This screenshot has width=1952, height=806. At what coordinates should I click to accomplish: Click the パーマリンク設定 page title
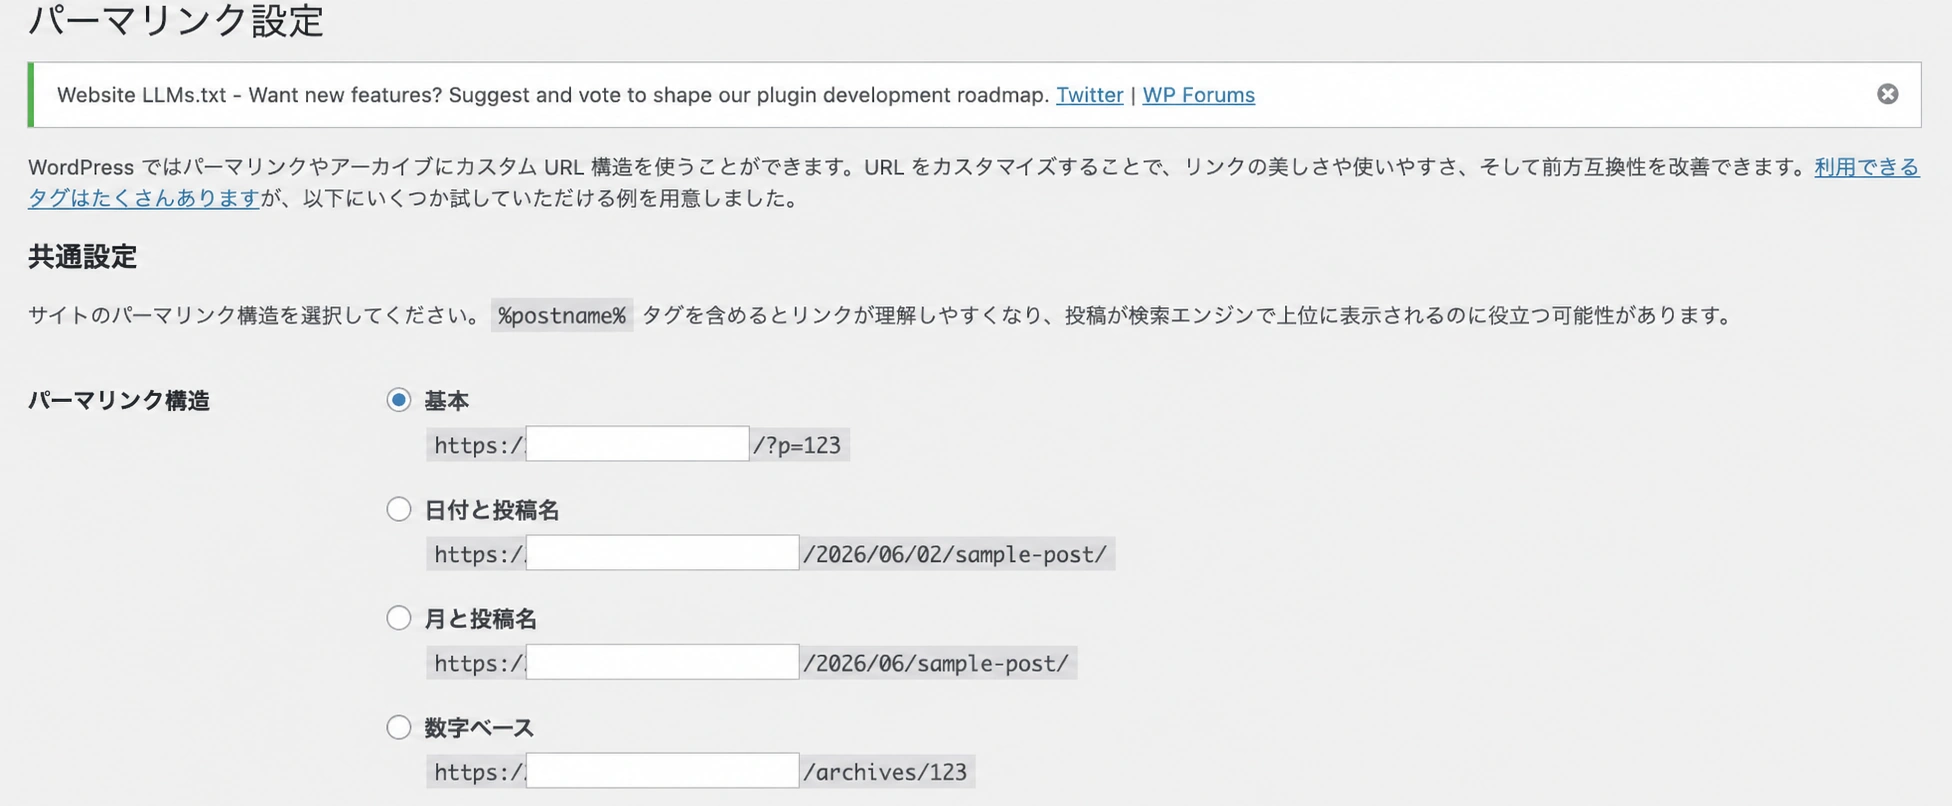tap(176, 20)
